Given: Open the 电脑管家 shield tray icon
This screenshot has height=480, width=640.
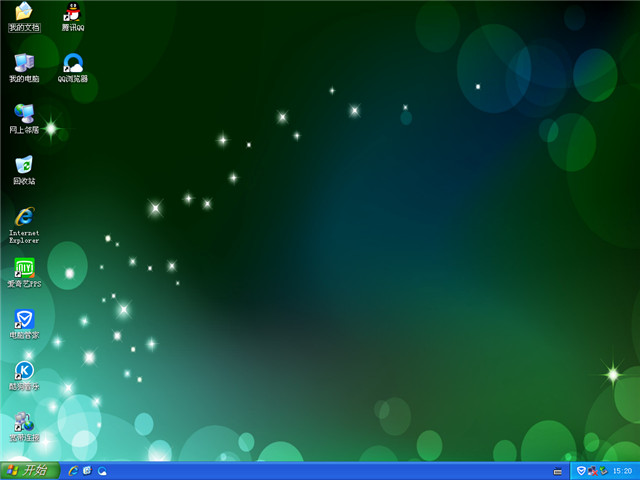Looking at the screenshot, I should [x=581, y=470].
